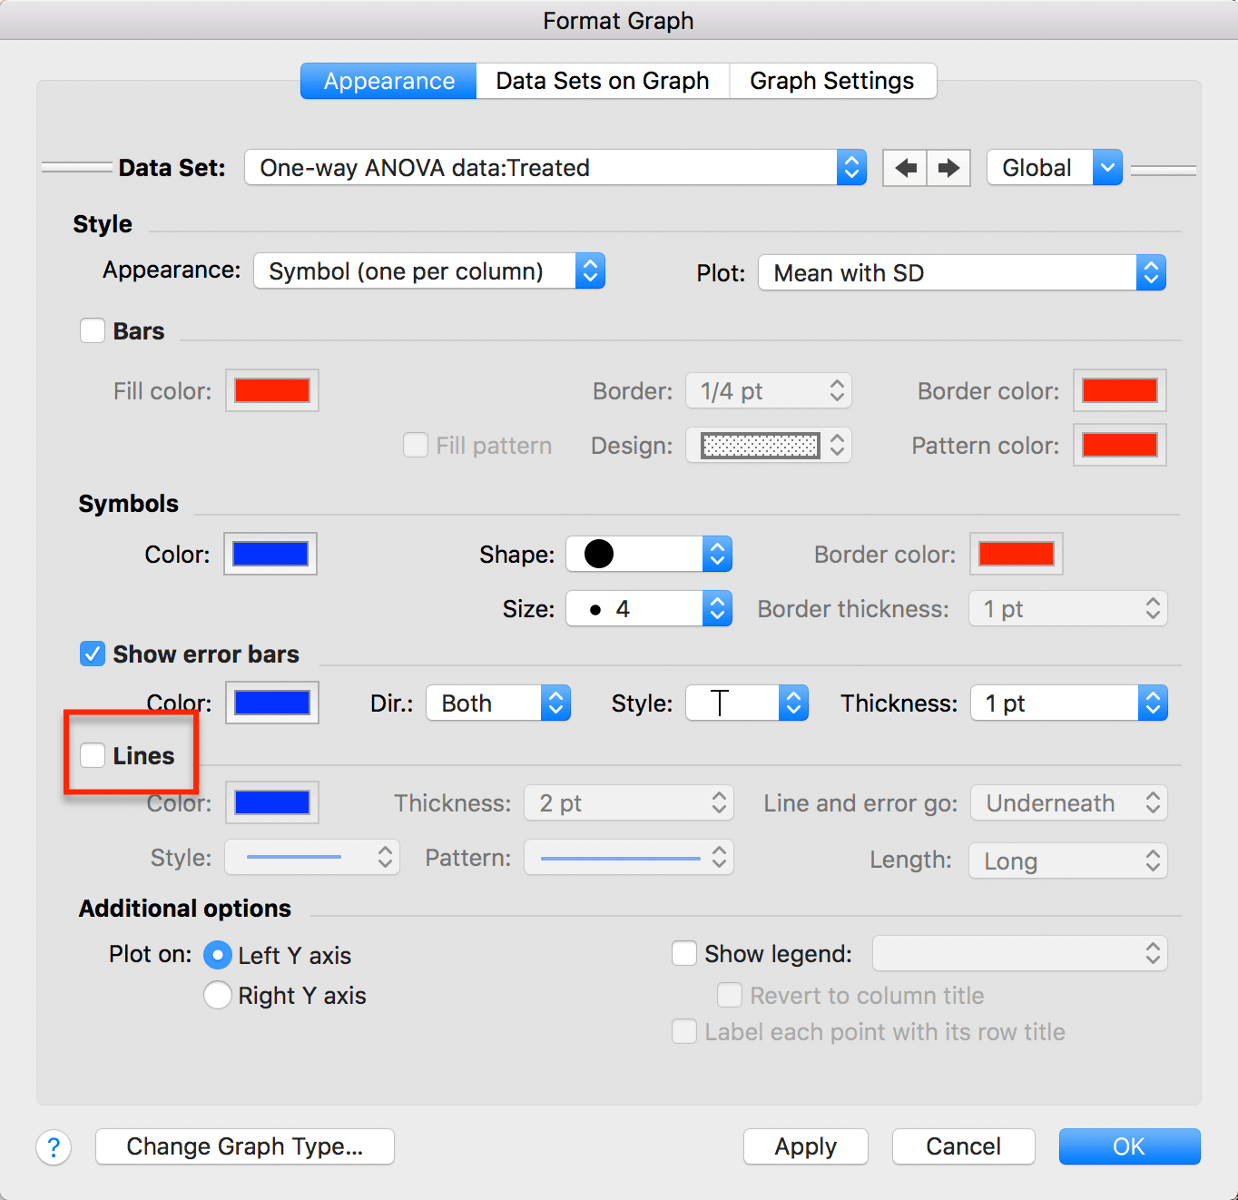Open the symbol Shape dropdown
The height and width of the screenshot is (1200, 1238).
(x=716, y=554)
